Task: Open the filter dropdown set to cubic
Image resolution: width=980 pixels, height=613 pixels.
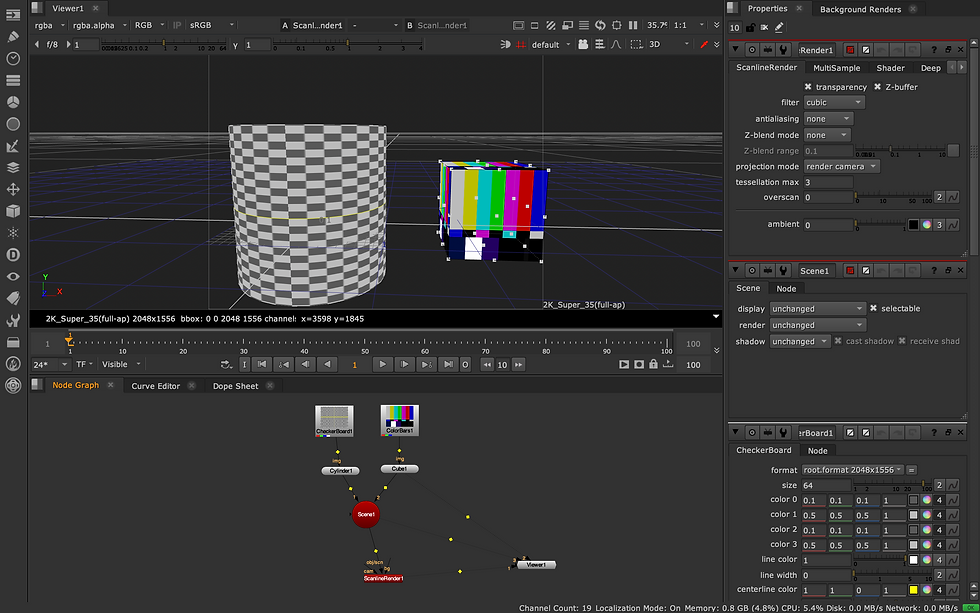Action: 834,102
